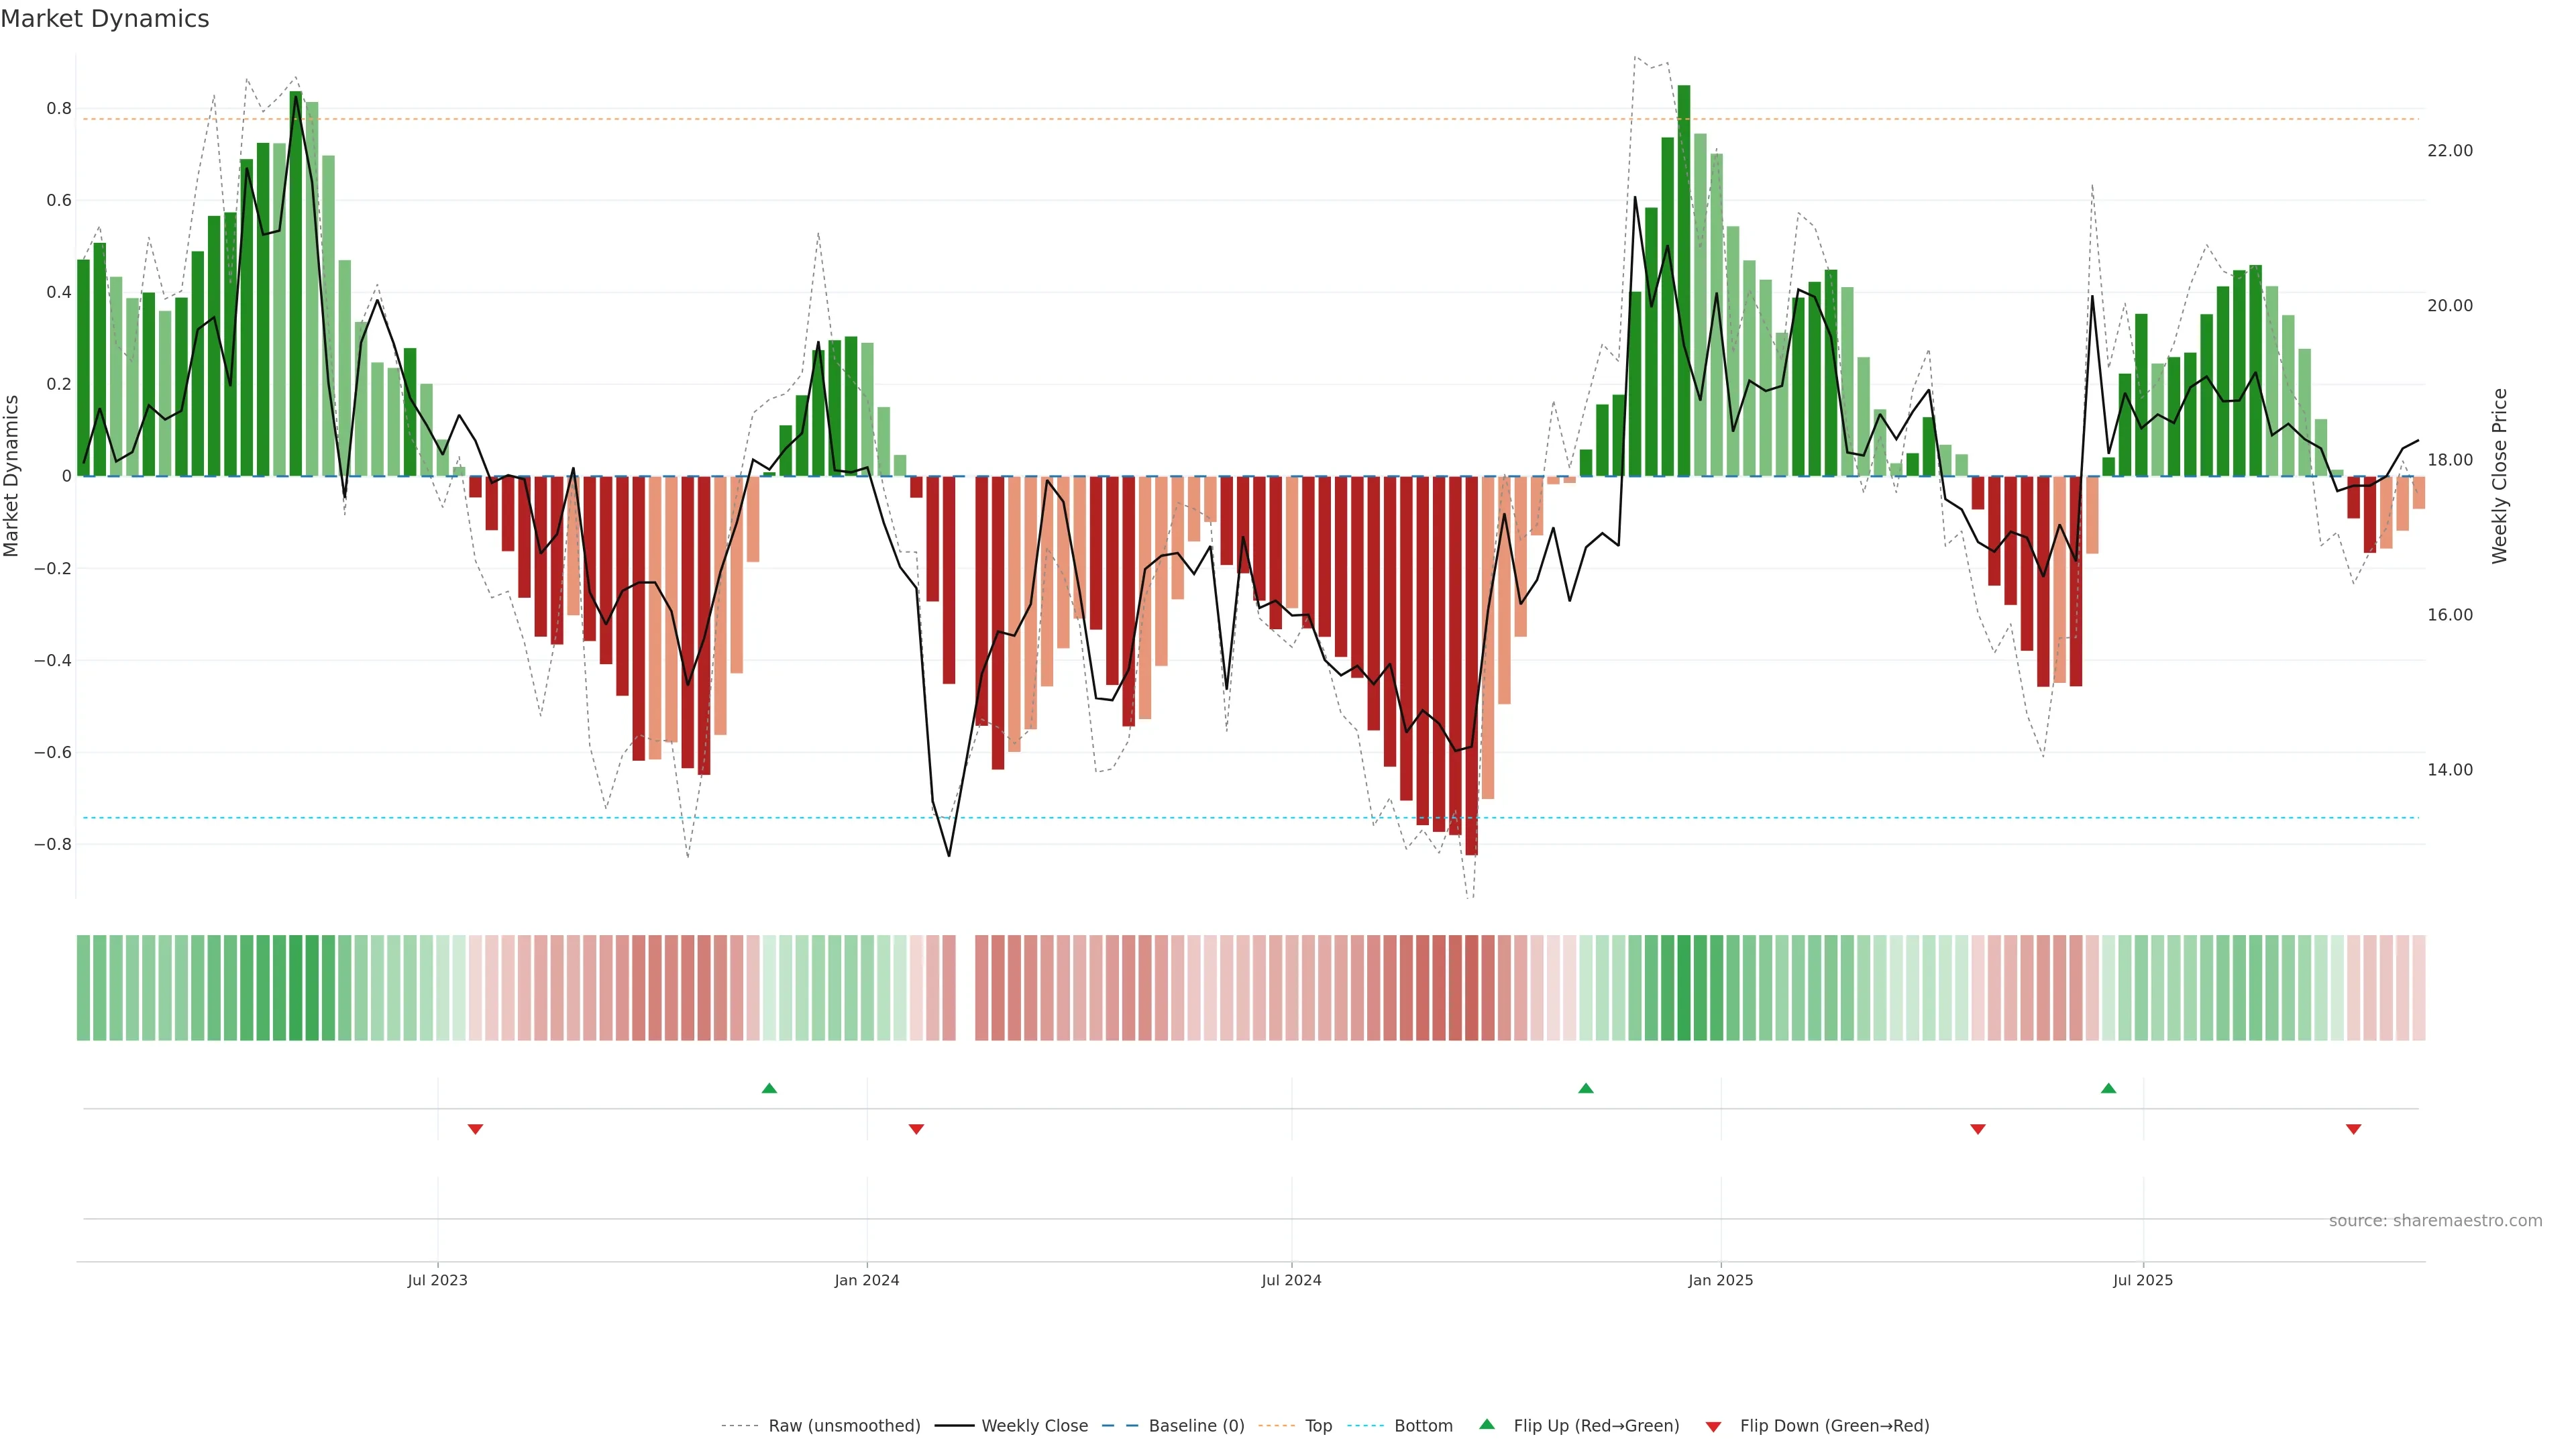Toggle Weekly Close legend entry
The width and height of the screenshot is (2576, 1449).
point(1034,1425)
